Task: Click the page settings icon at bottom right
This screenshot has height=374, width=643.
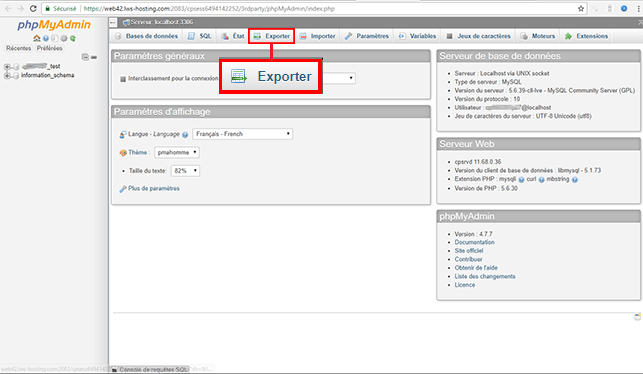Action: [637, 316]
